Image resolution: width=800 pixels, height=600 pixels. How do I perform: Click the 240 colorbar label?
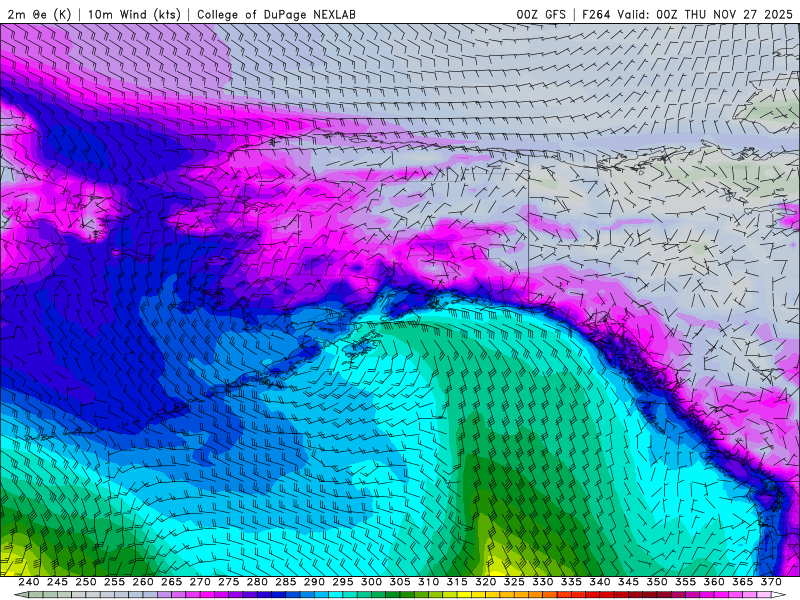point(29,582)
